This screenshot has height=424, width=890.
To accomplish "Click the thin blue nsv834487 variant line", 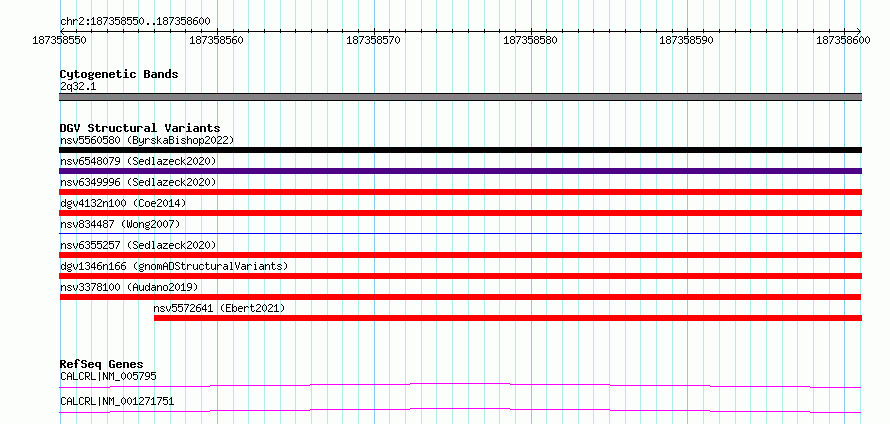I will [x=460, y=233].
